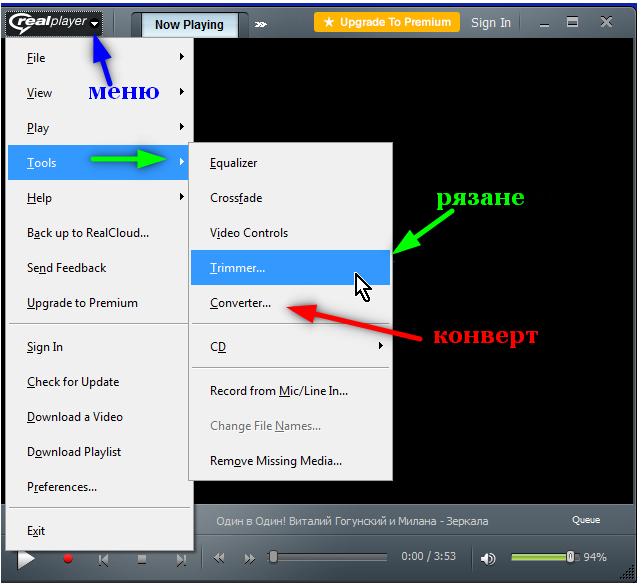Click the fast forward icon
This screenshot has width=637, height=584.
250,558
